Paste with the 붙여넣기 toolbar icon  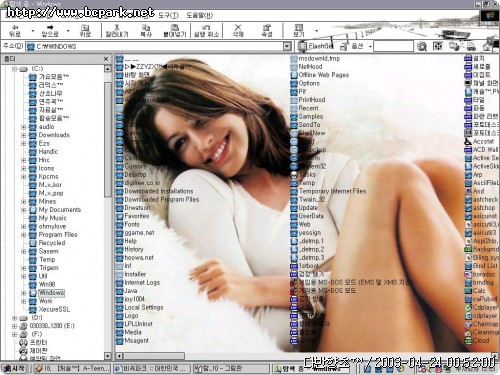pos(174,30)
